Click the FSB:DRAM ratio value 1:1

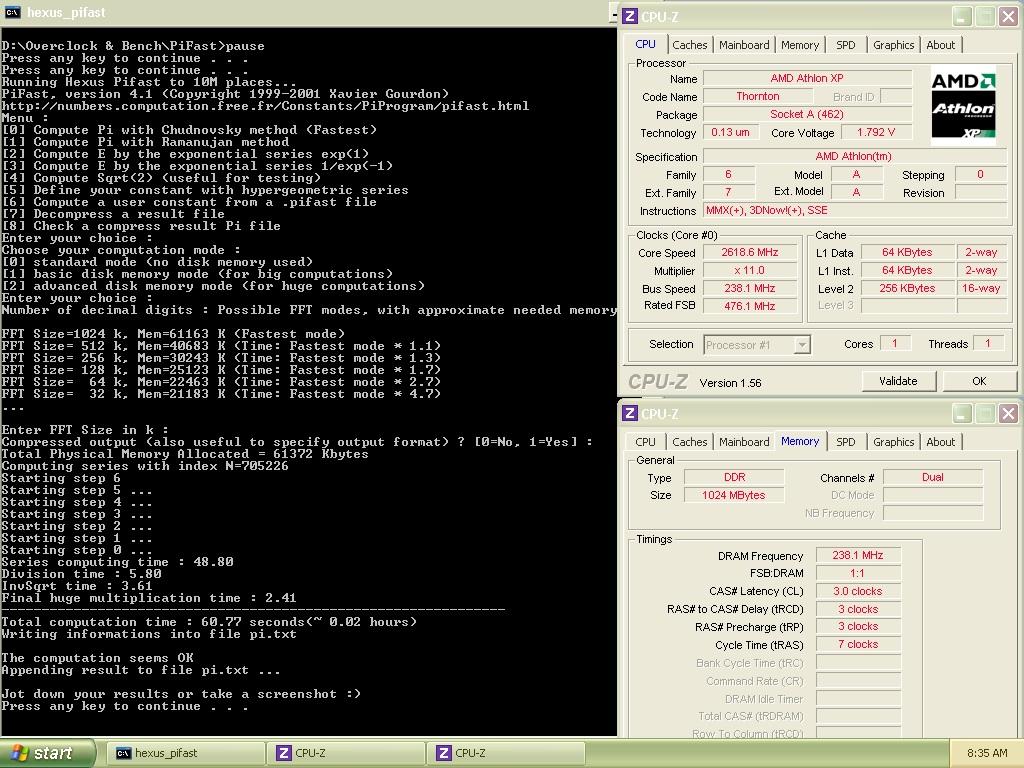coord(858,573)
